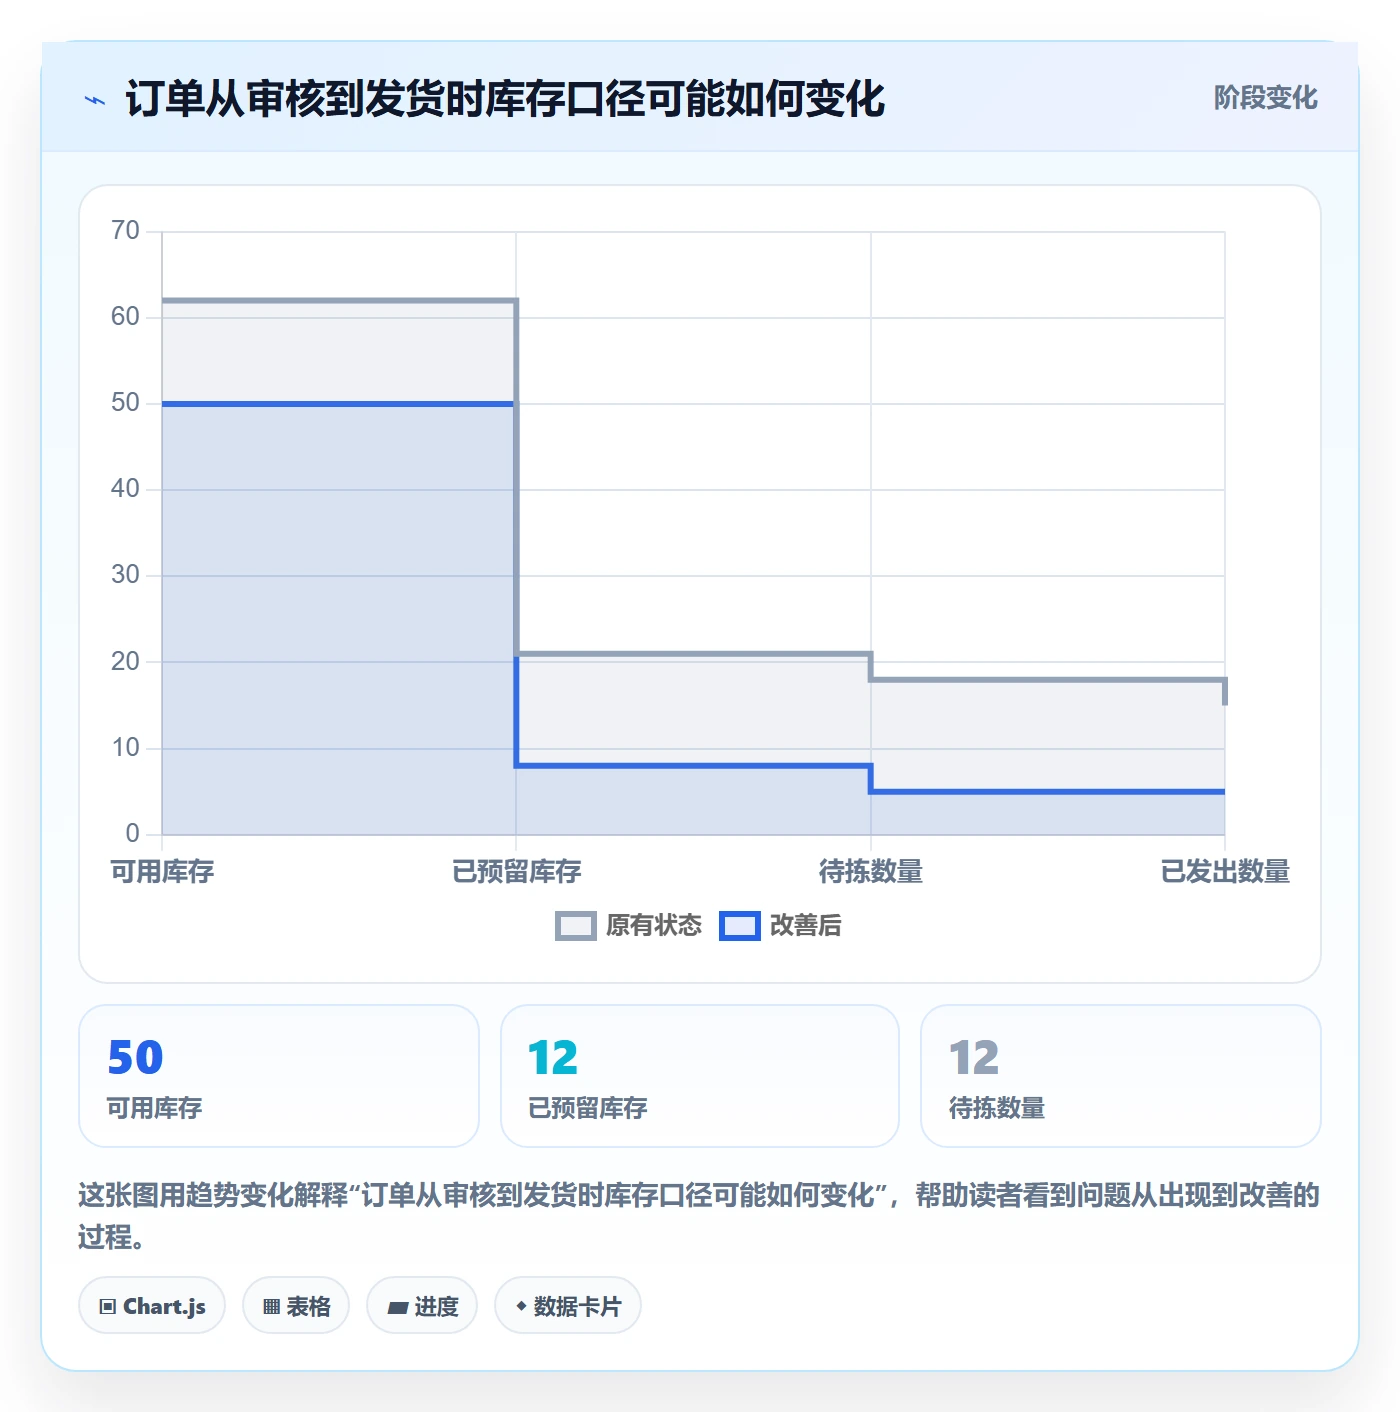1400x1412 pixels.
Task: Click the y-axis value 50
Action: tap(126, 403)
